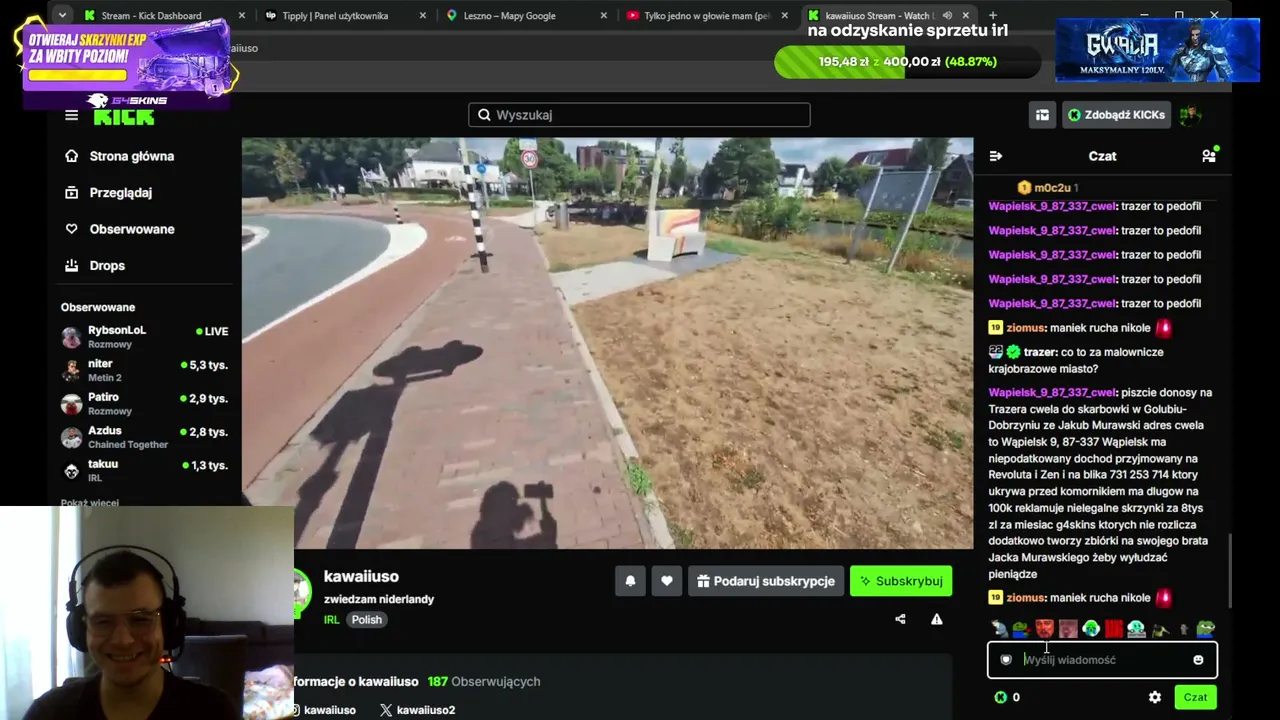Collapse the chat panel with the arrow icon
1280x720 pixels.
(x=995, y=156)
